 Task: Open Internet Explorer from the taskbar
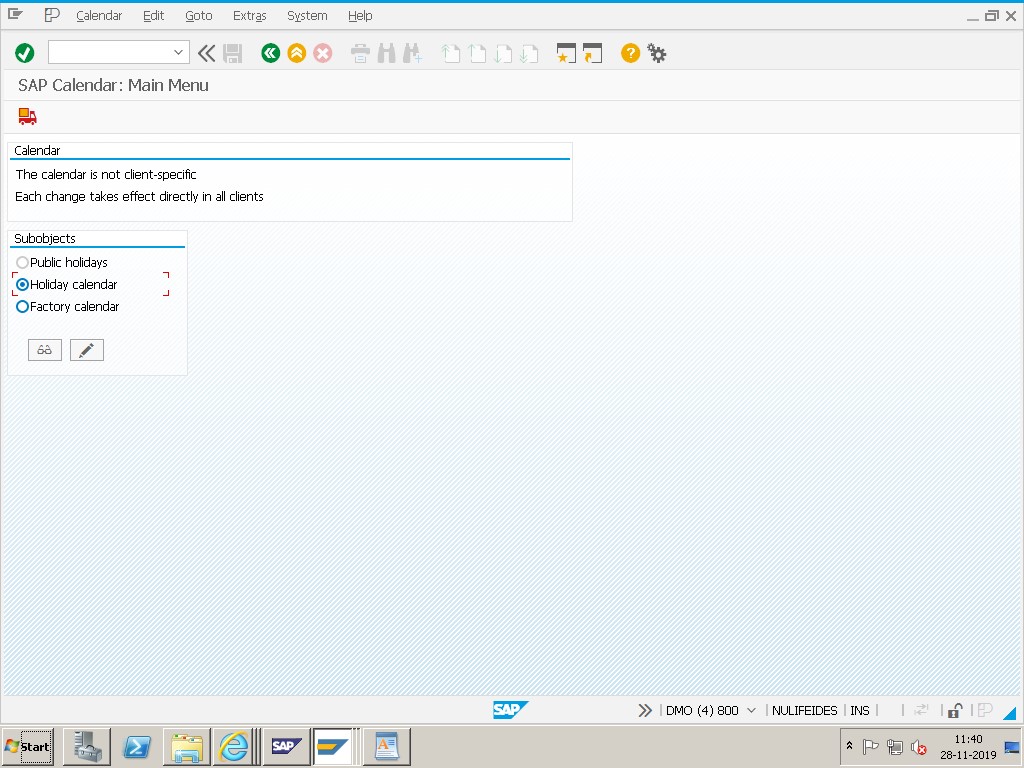(234, 746)
